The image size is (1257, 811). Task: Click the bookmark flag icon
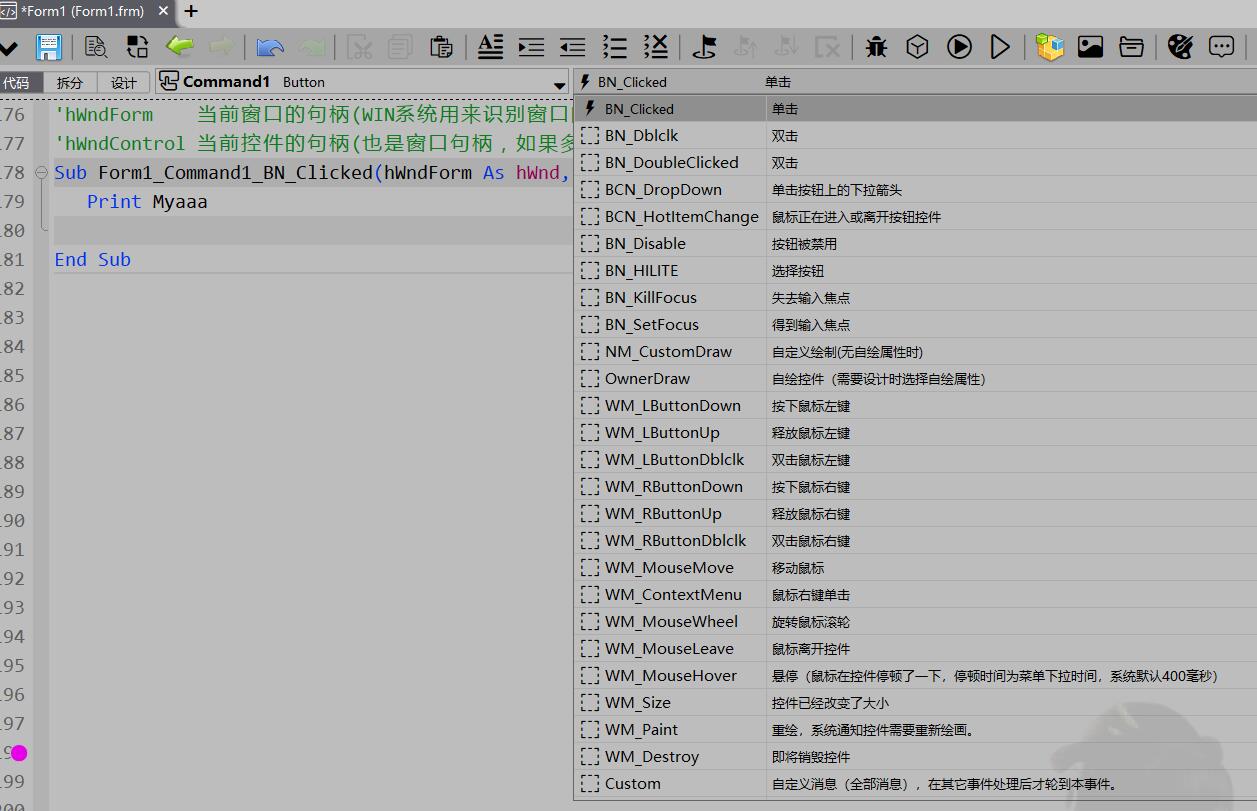click(704, 47)
